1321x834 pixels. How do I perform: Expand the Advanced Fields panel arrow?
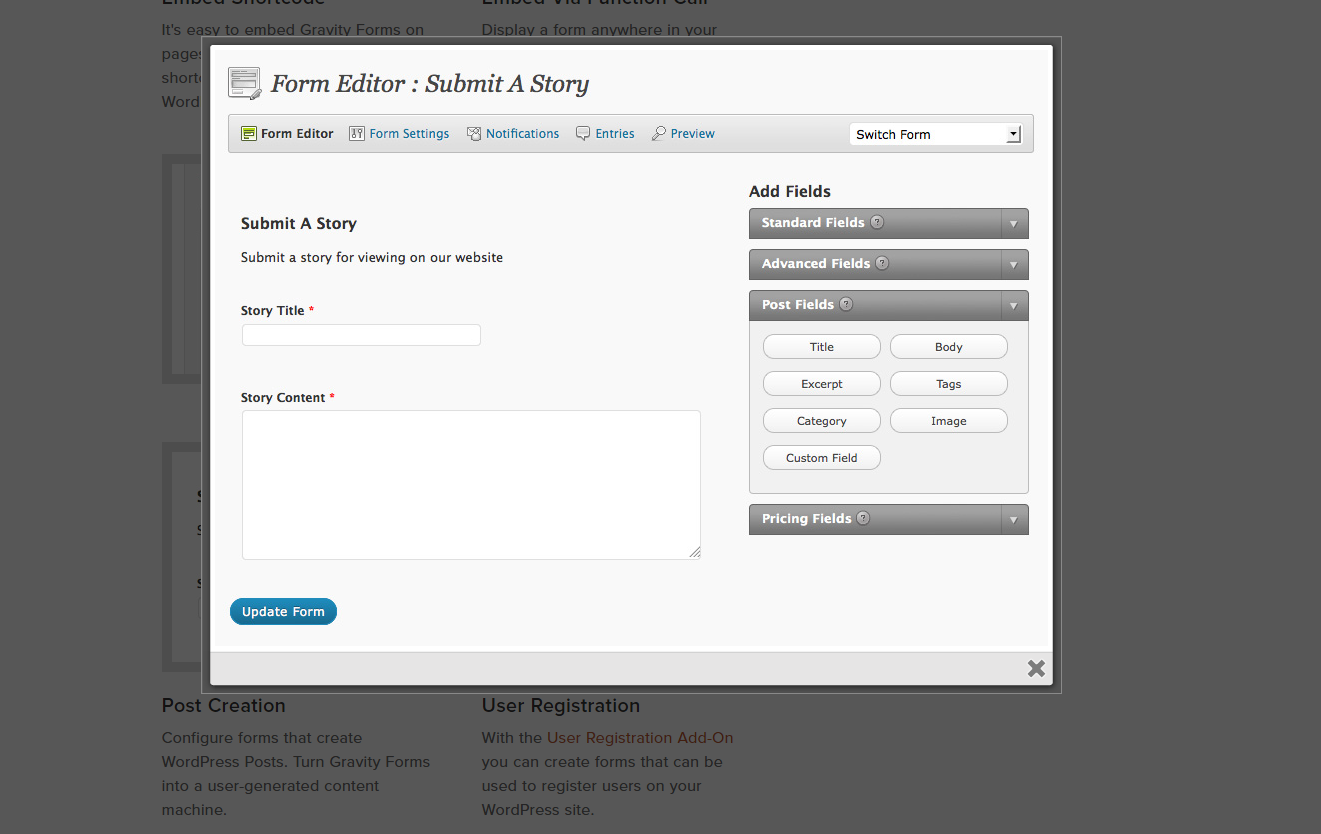click(1013, 265)
